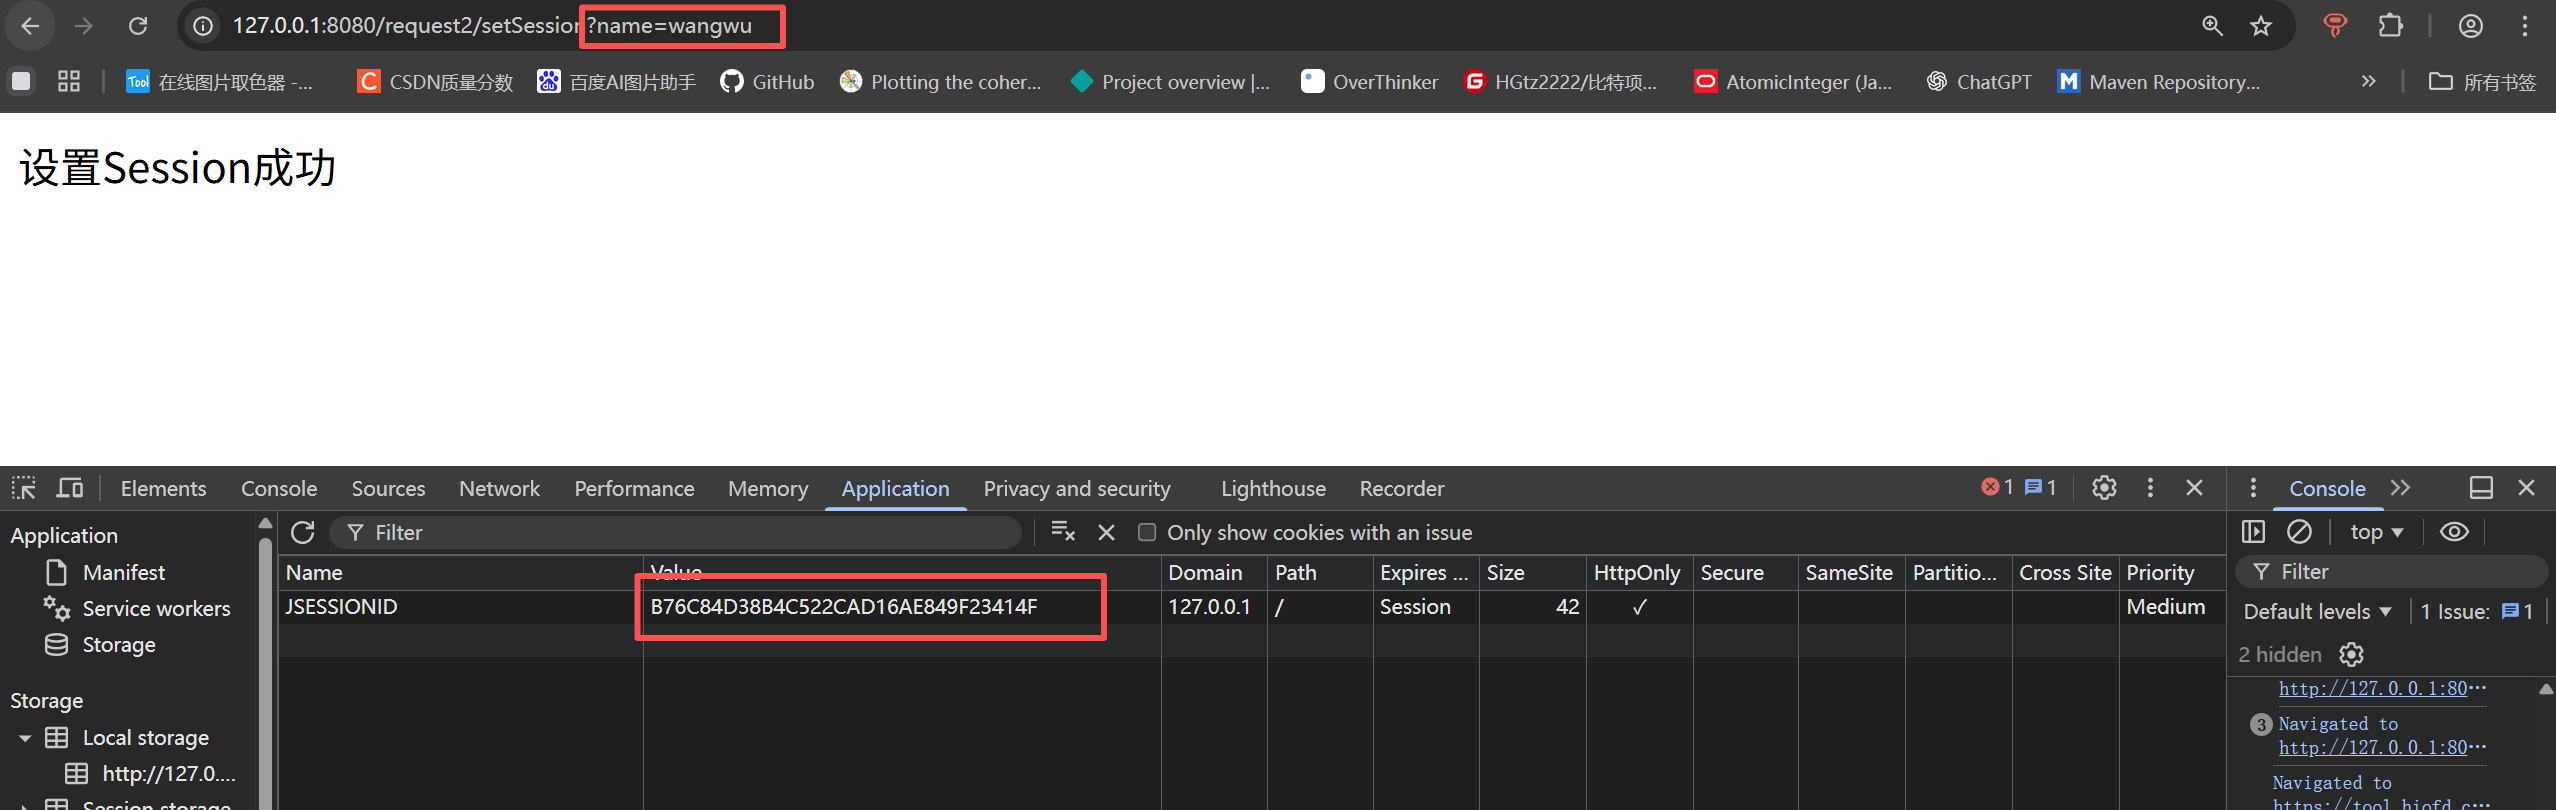This screenshot has height=810, width=2556.
Task: Open the Maven Repository bookmark
Action: point(2158,82)
